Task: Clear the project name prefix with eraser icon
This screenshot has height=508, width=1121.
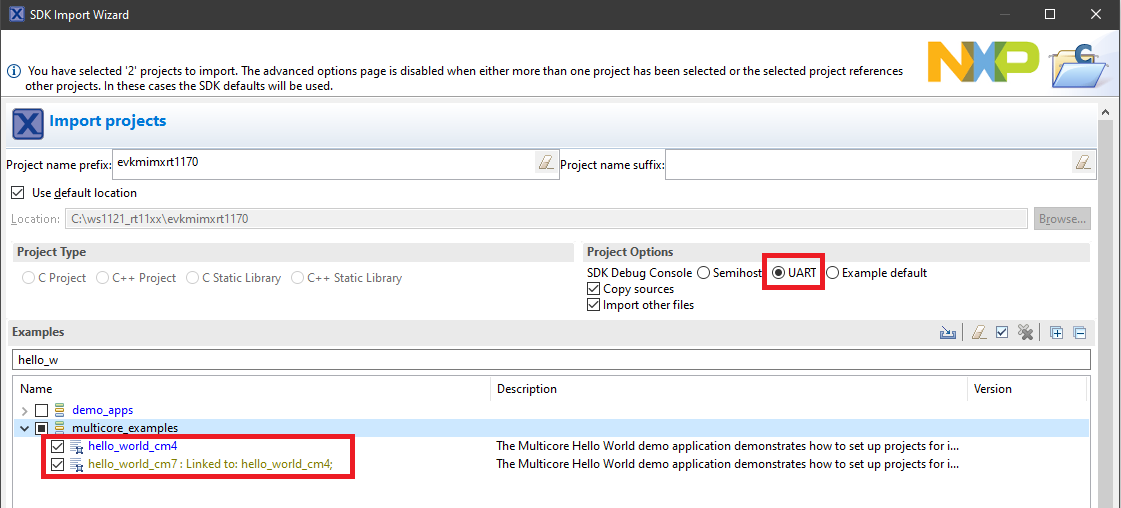Action: [x=545, y=163]
